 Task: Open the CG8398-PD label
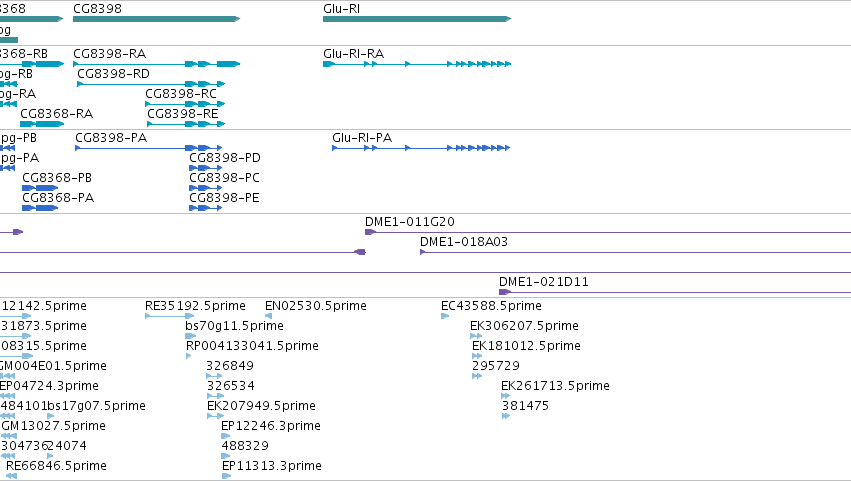(x=225, y=158)
